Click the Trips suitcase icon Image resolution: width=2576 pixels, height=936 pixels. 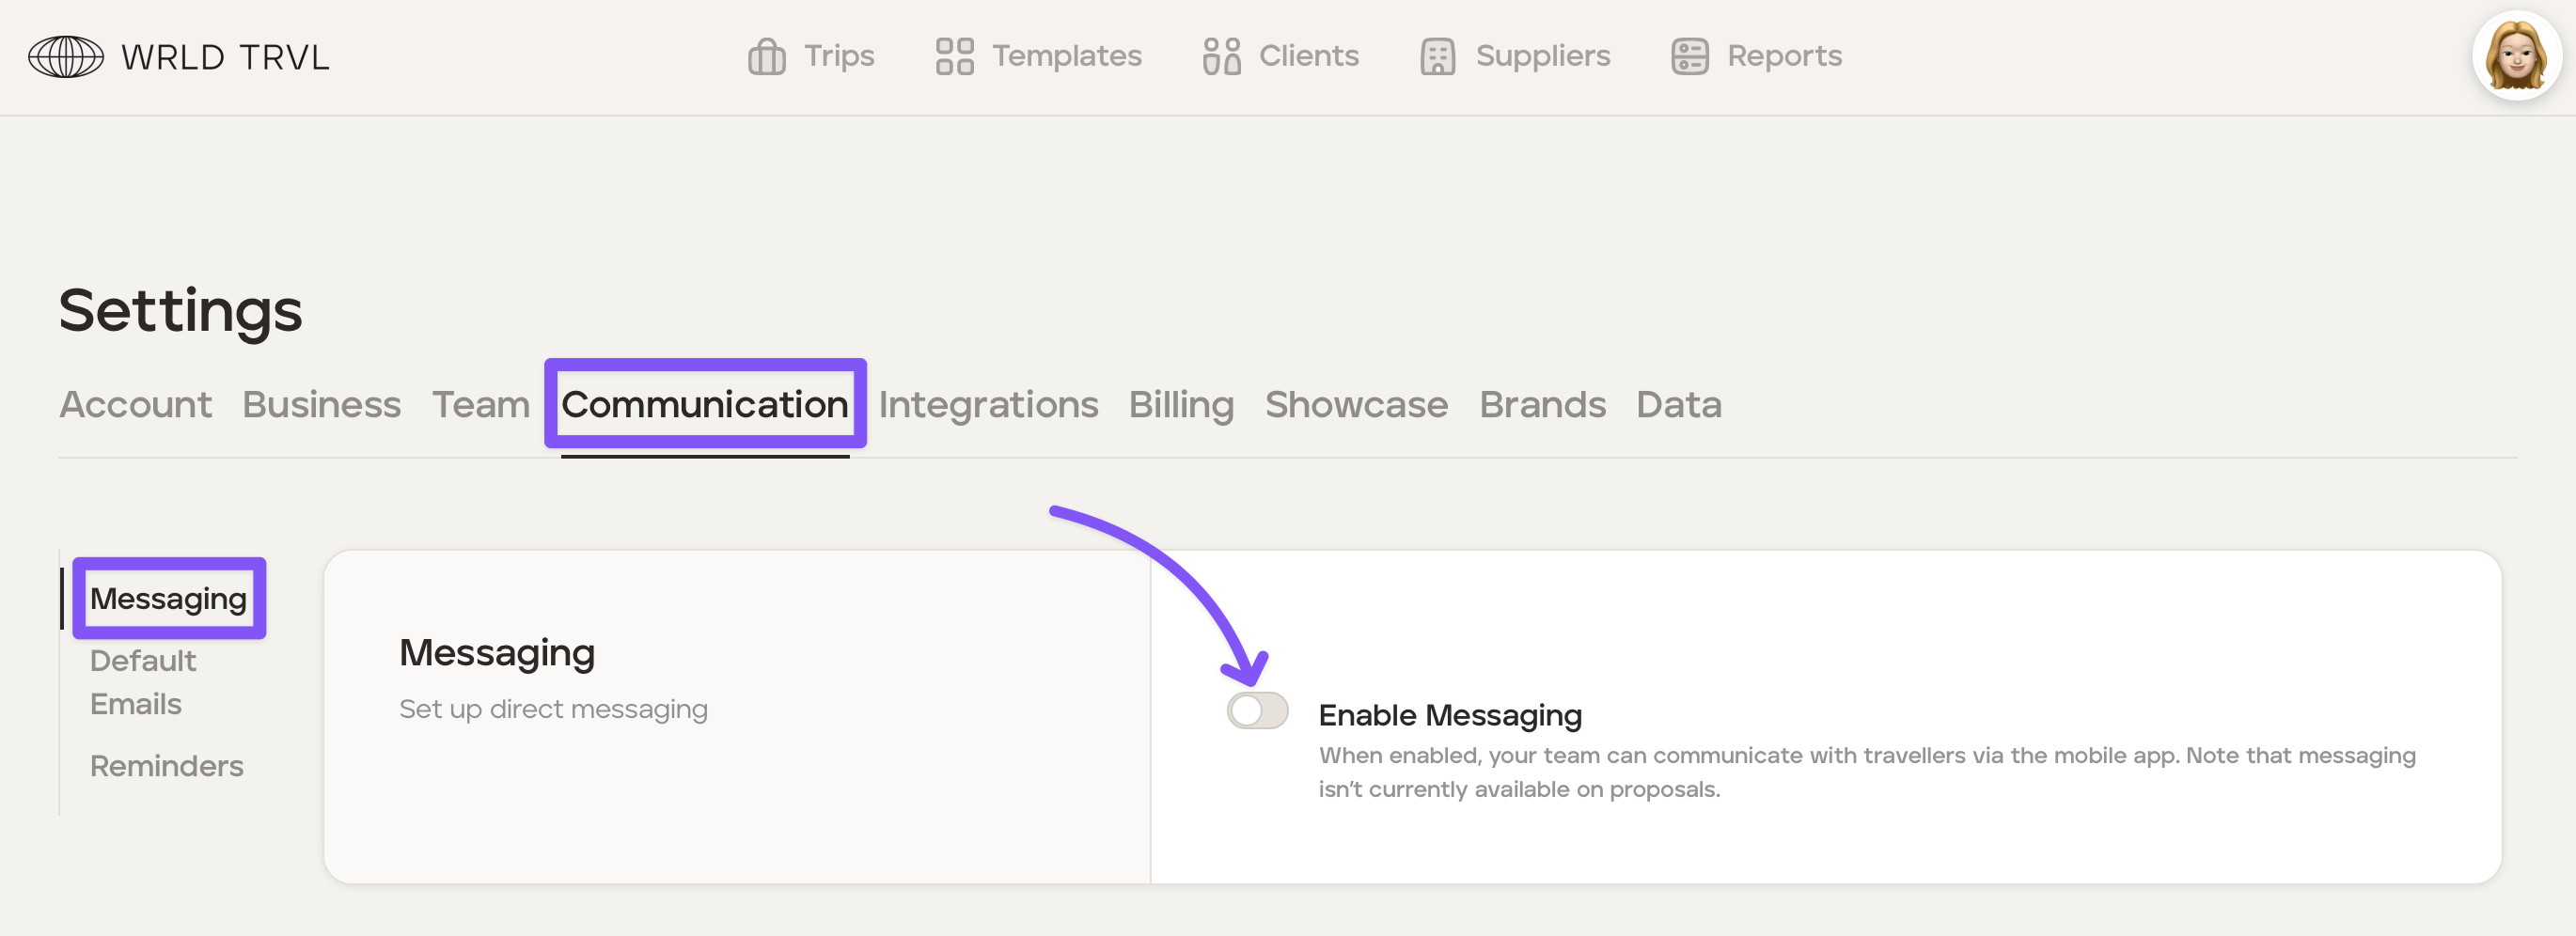(766, 57)
